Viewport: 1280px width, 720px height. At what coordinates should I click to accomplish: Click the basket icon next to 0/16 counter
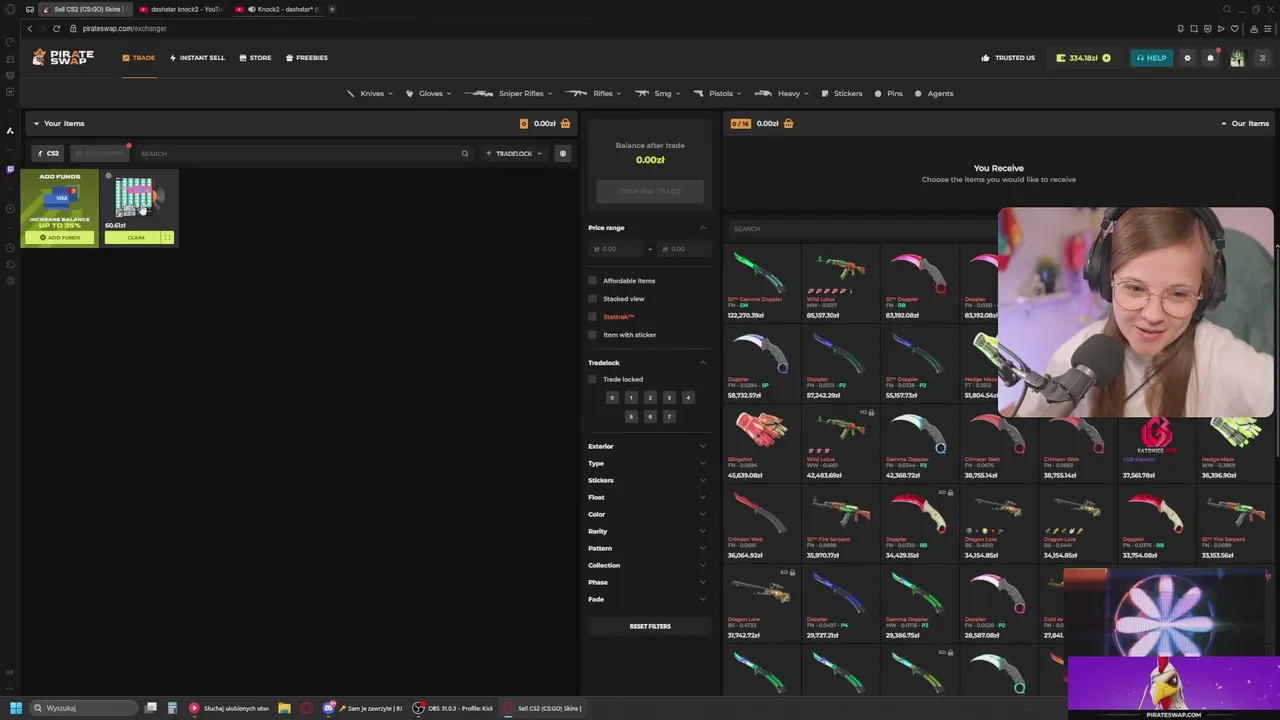[789, 123]
